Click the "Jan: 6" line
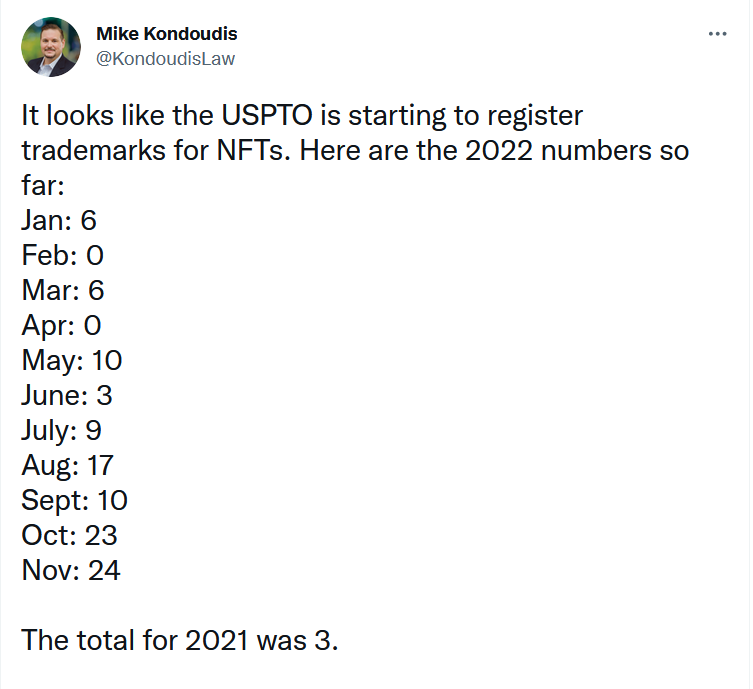 (x=59, y=221)
